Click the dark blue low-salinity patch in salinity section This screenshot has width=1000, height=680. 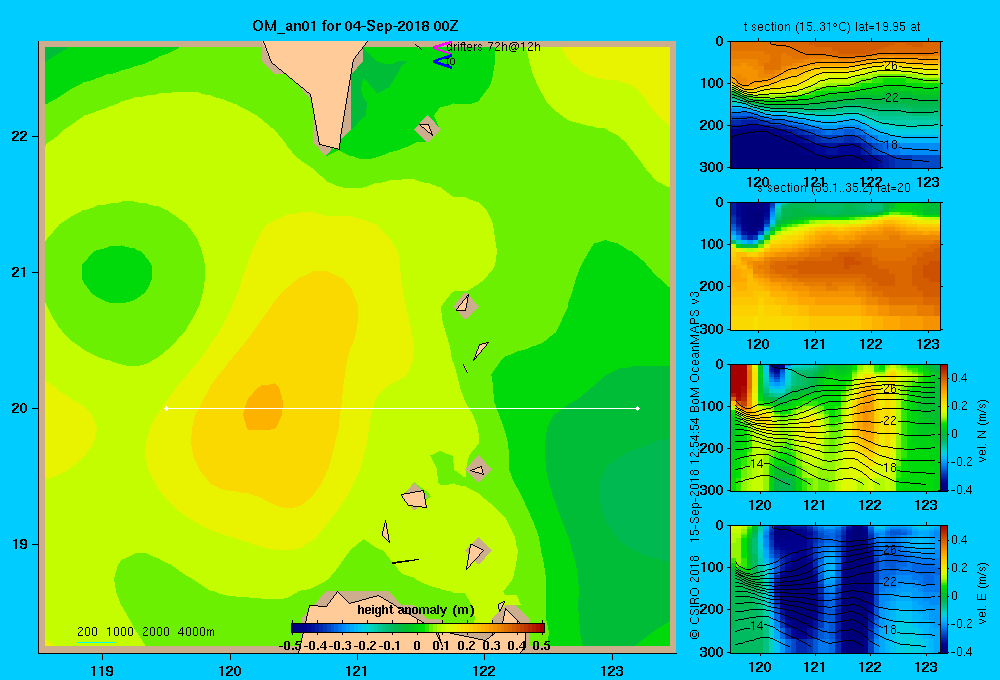click(x=752, y=221)
